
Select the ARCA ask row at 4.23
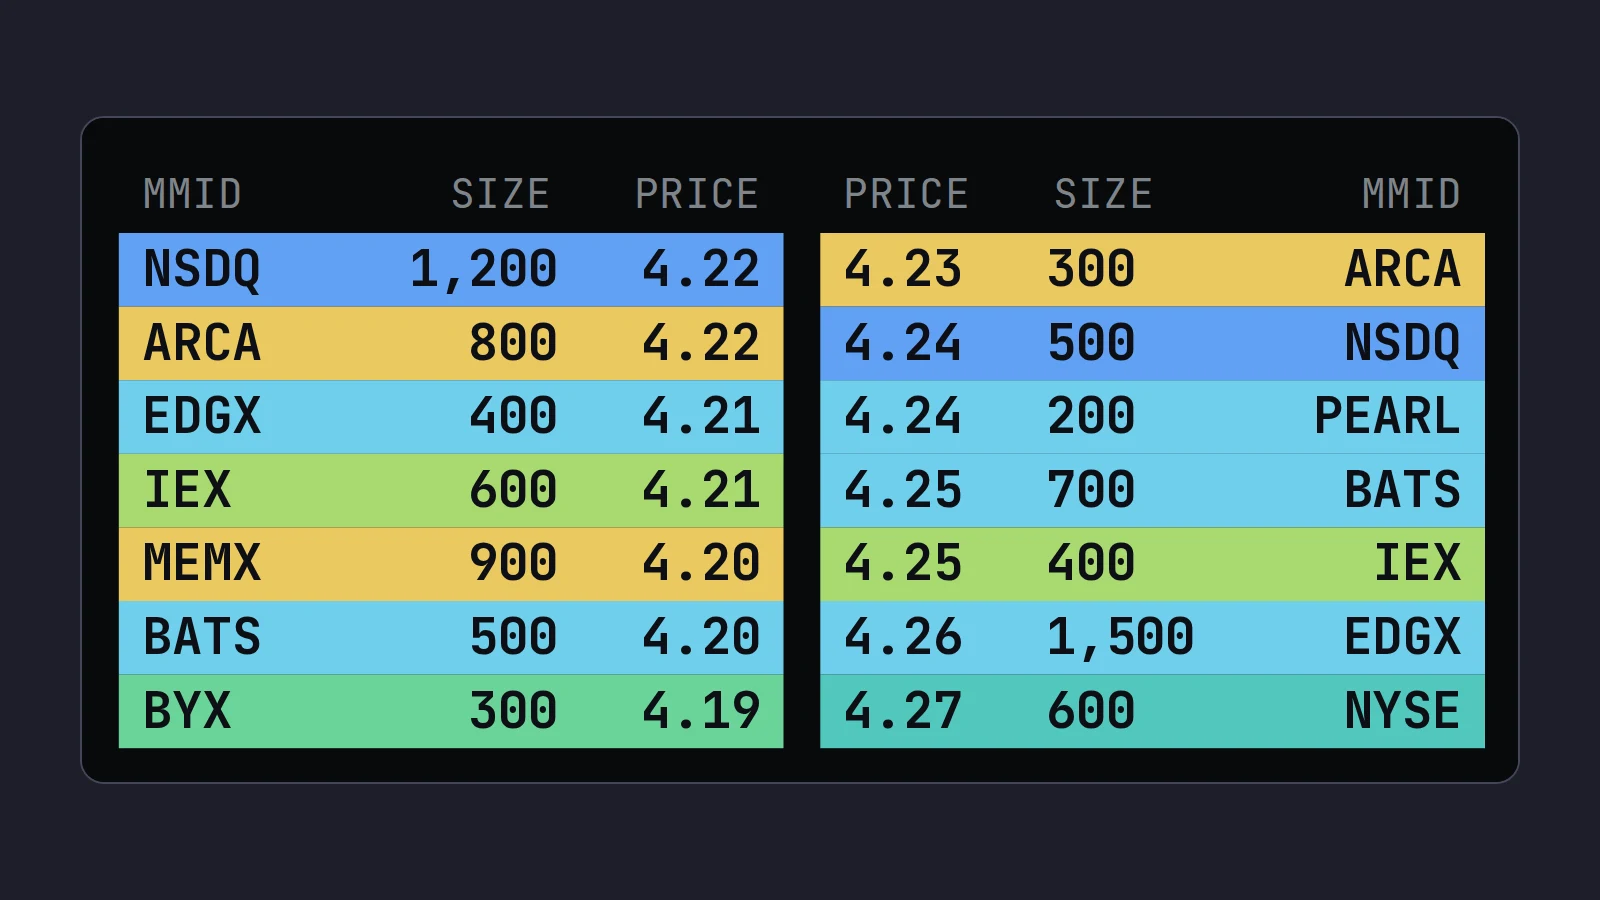coord(1152,270)
